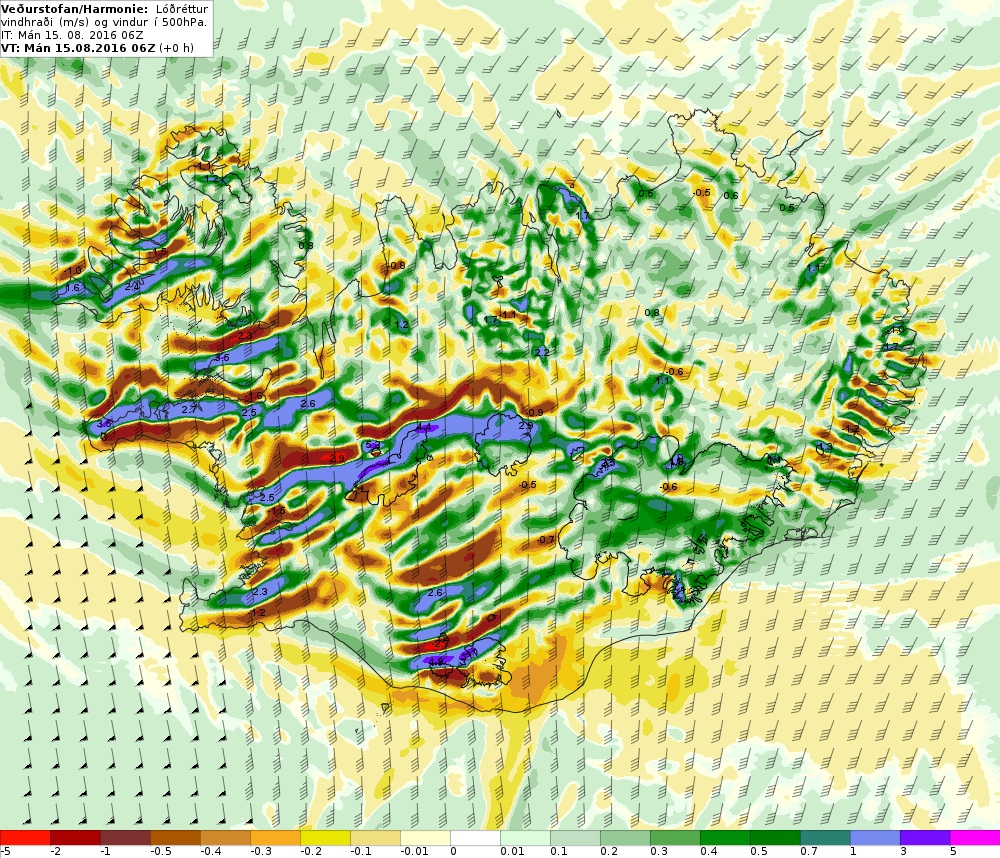Click the '-0.2' legend label
Viewport: 1000px width, 858px height.
311,851
